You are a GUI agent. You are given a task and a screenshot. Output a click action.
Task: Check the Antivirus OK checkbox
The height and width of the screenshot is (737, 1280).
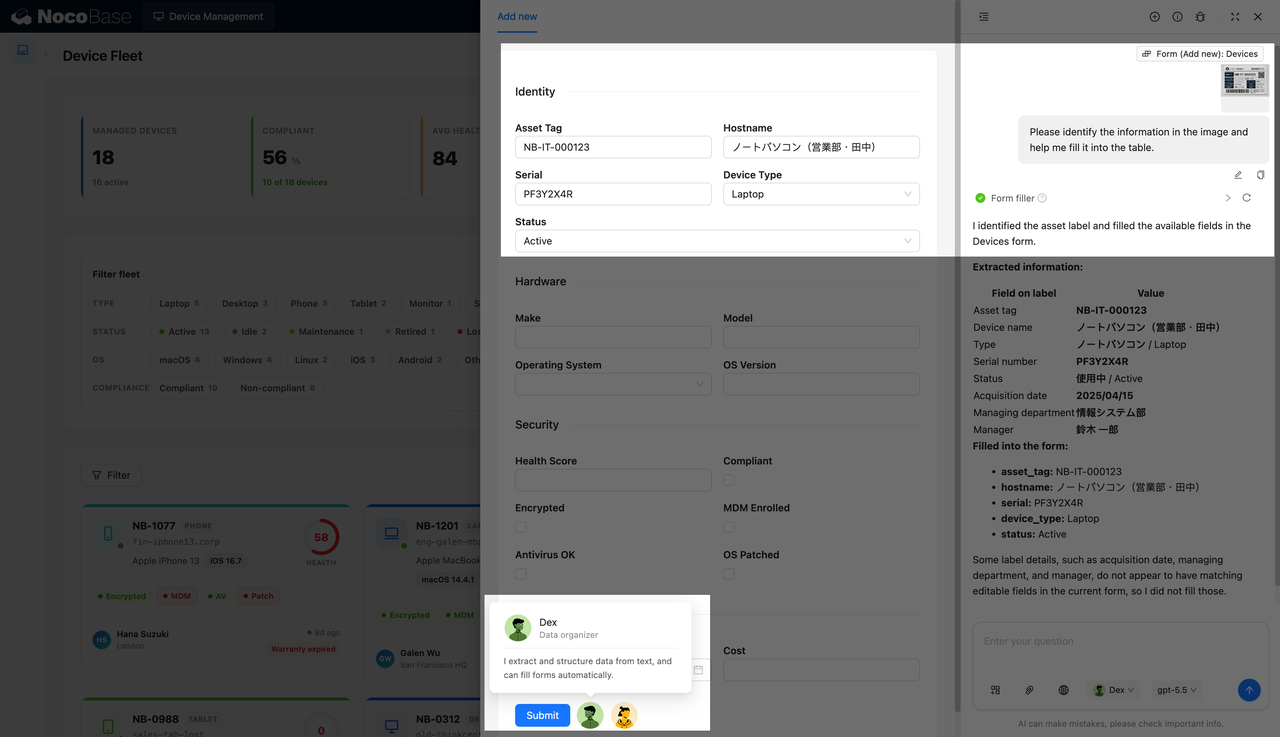(521, 574)
